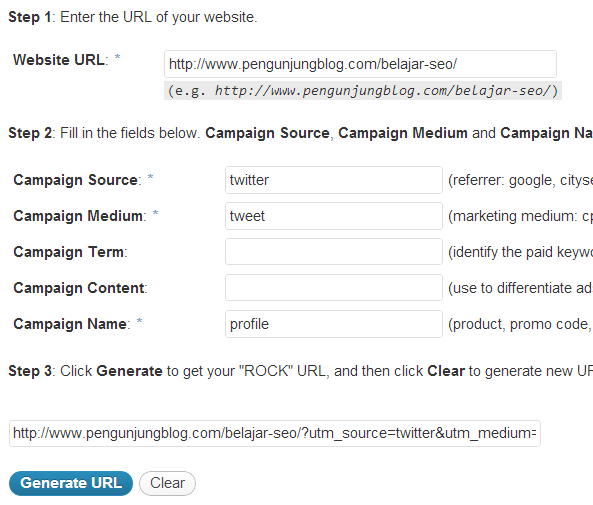Click the Website URL label

(61, 60)
